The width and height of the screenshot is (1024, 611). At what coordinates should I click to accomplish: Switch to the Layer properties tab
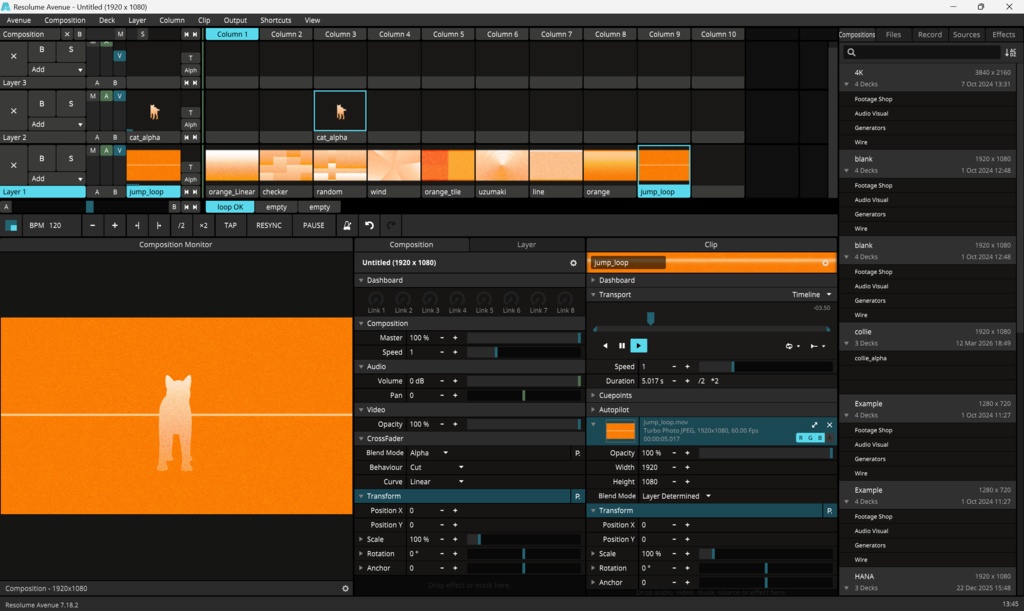(x=526, y=245)
